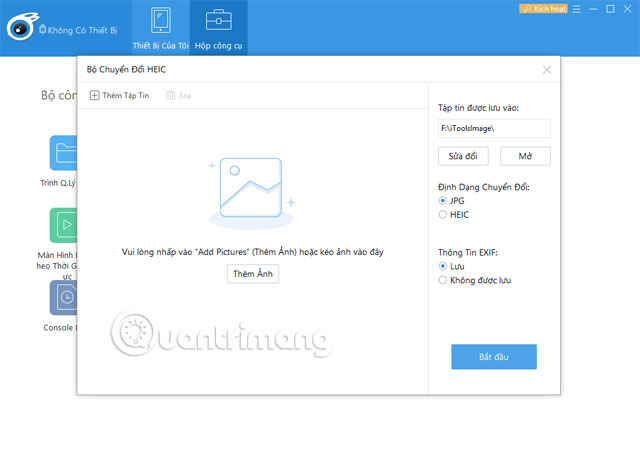This screenshot has width=640, height=450.
Task: Click the iTools eye logo
Action: 22,27
